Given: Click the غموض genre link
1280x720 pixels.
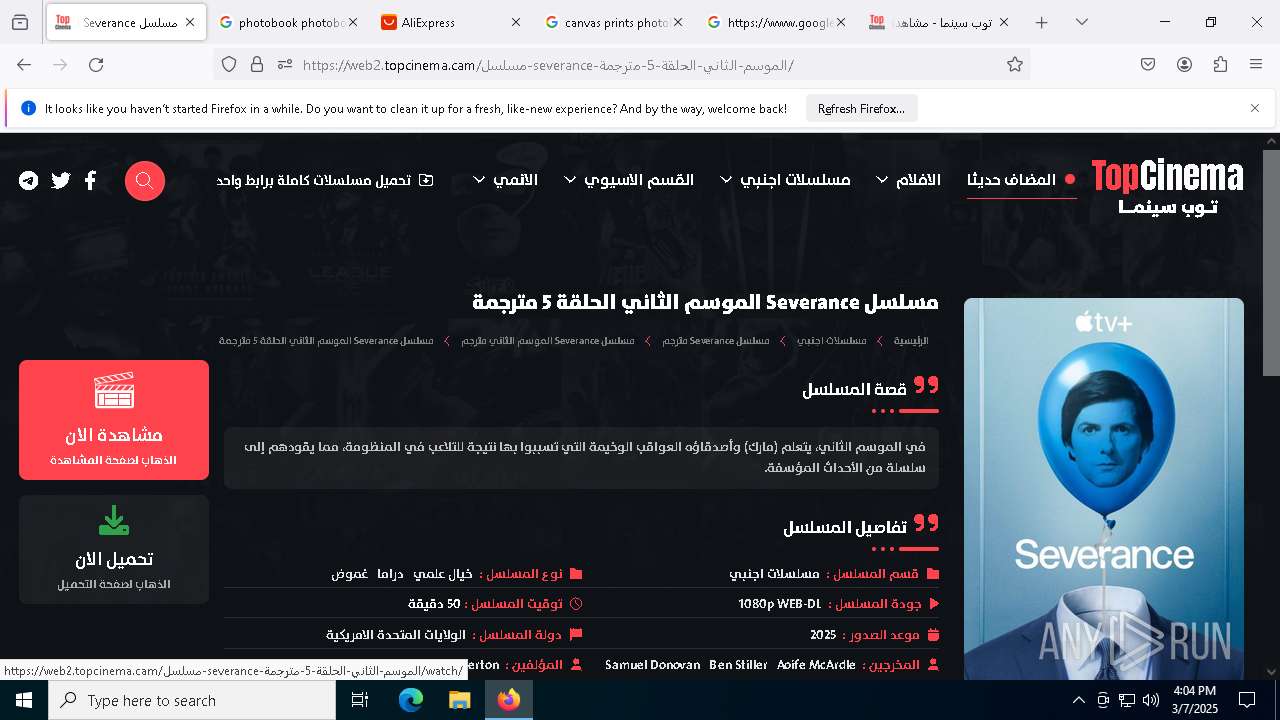Looking at the screenshot, I should point(350,574).
